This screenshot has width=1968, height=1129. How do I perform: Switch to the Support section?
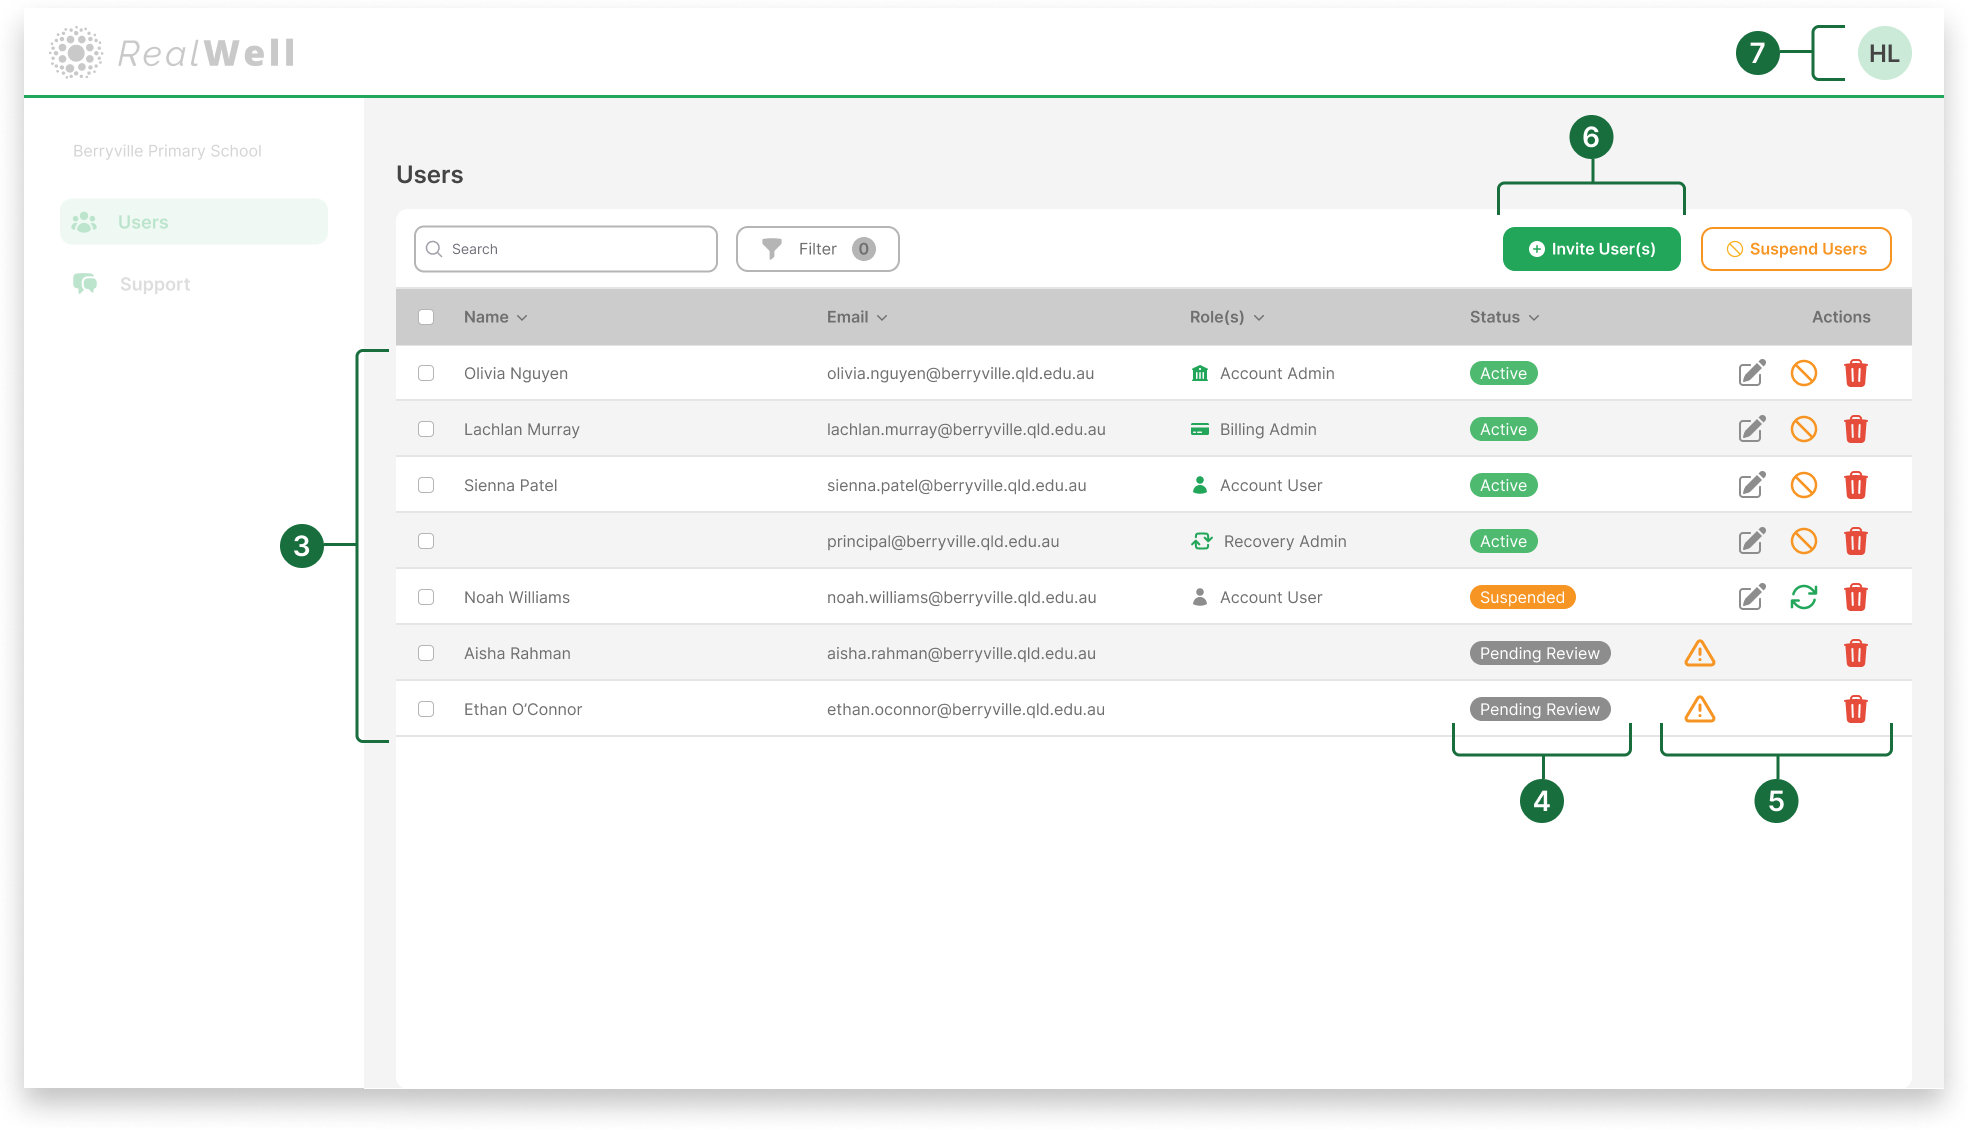(155, 283)
